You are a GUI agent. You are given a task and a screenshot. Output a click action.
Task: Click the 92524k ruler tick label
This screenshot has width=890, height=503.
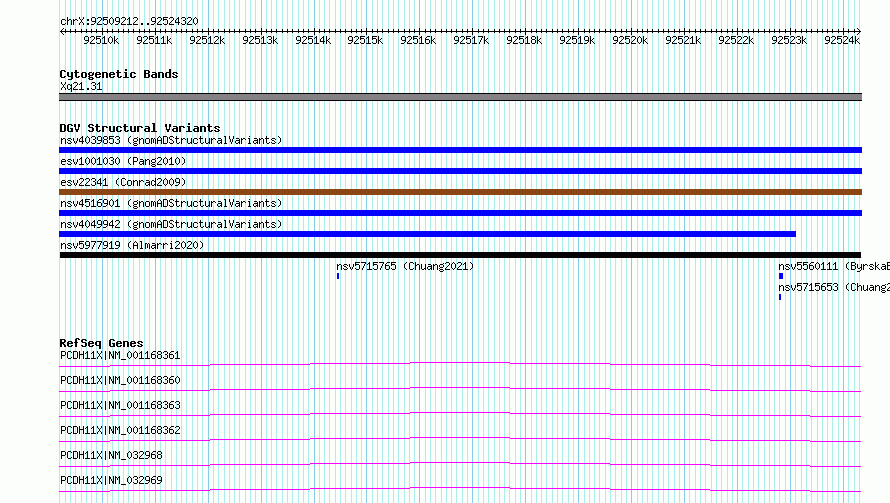(x=842, y=40)
